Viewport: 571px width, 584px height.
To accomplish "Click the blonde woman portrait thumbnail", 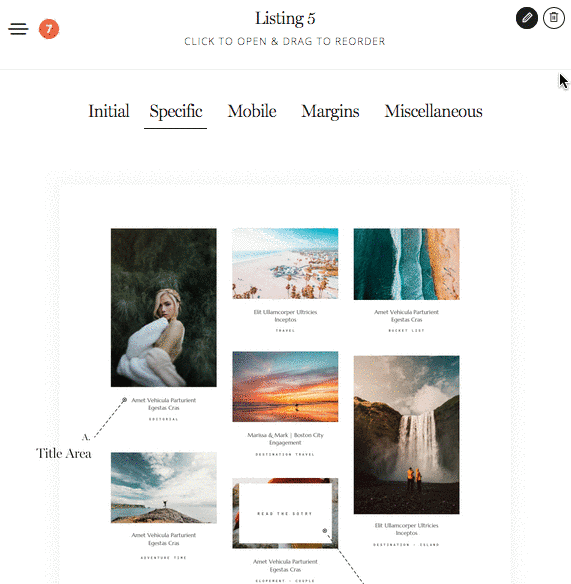I will tap(164, 308).
